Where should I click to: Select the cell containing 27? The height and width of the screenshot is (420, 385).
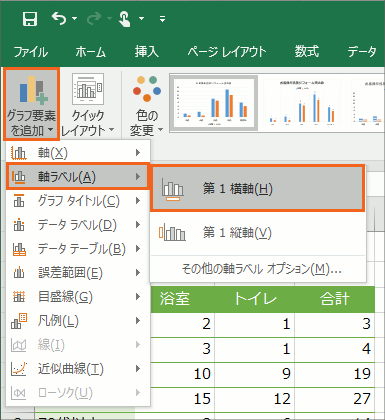(x=335, y=399)
